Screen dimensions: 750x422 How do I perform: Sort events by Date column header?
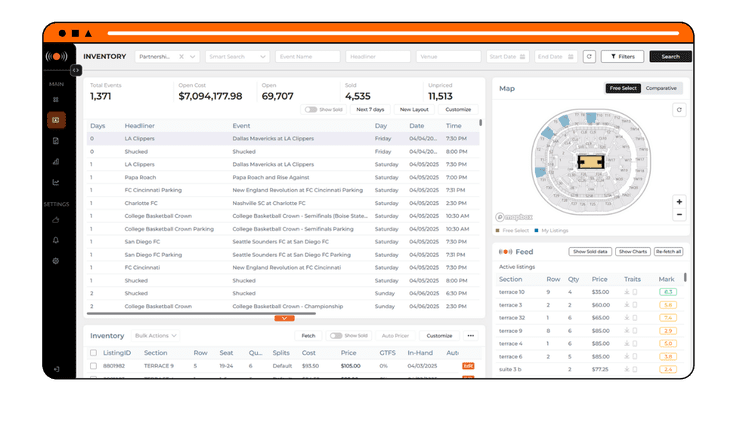417,126
